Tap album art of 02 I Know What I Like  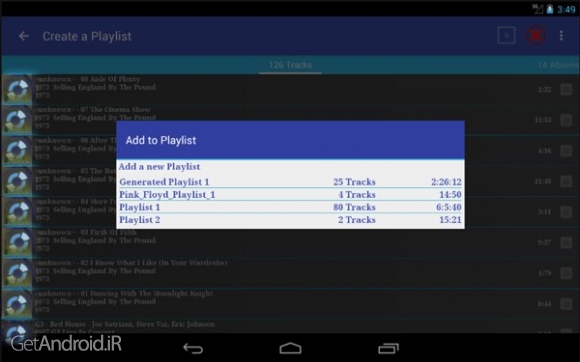pos(17,273)
